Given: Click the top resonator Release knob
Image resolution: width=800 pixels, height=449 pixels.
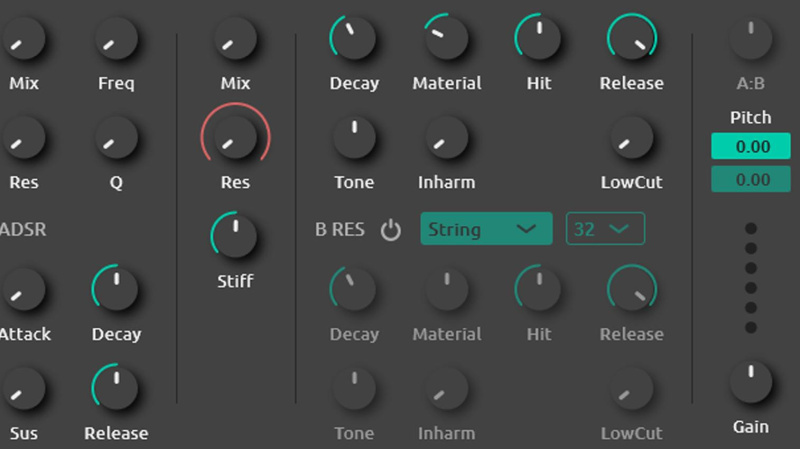Looking at the screenshot, I should click(632, 38).
